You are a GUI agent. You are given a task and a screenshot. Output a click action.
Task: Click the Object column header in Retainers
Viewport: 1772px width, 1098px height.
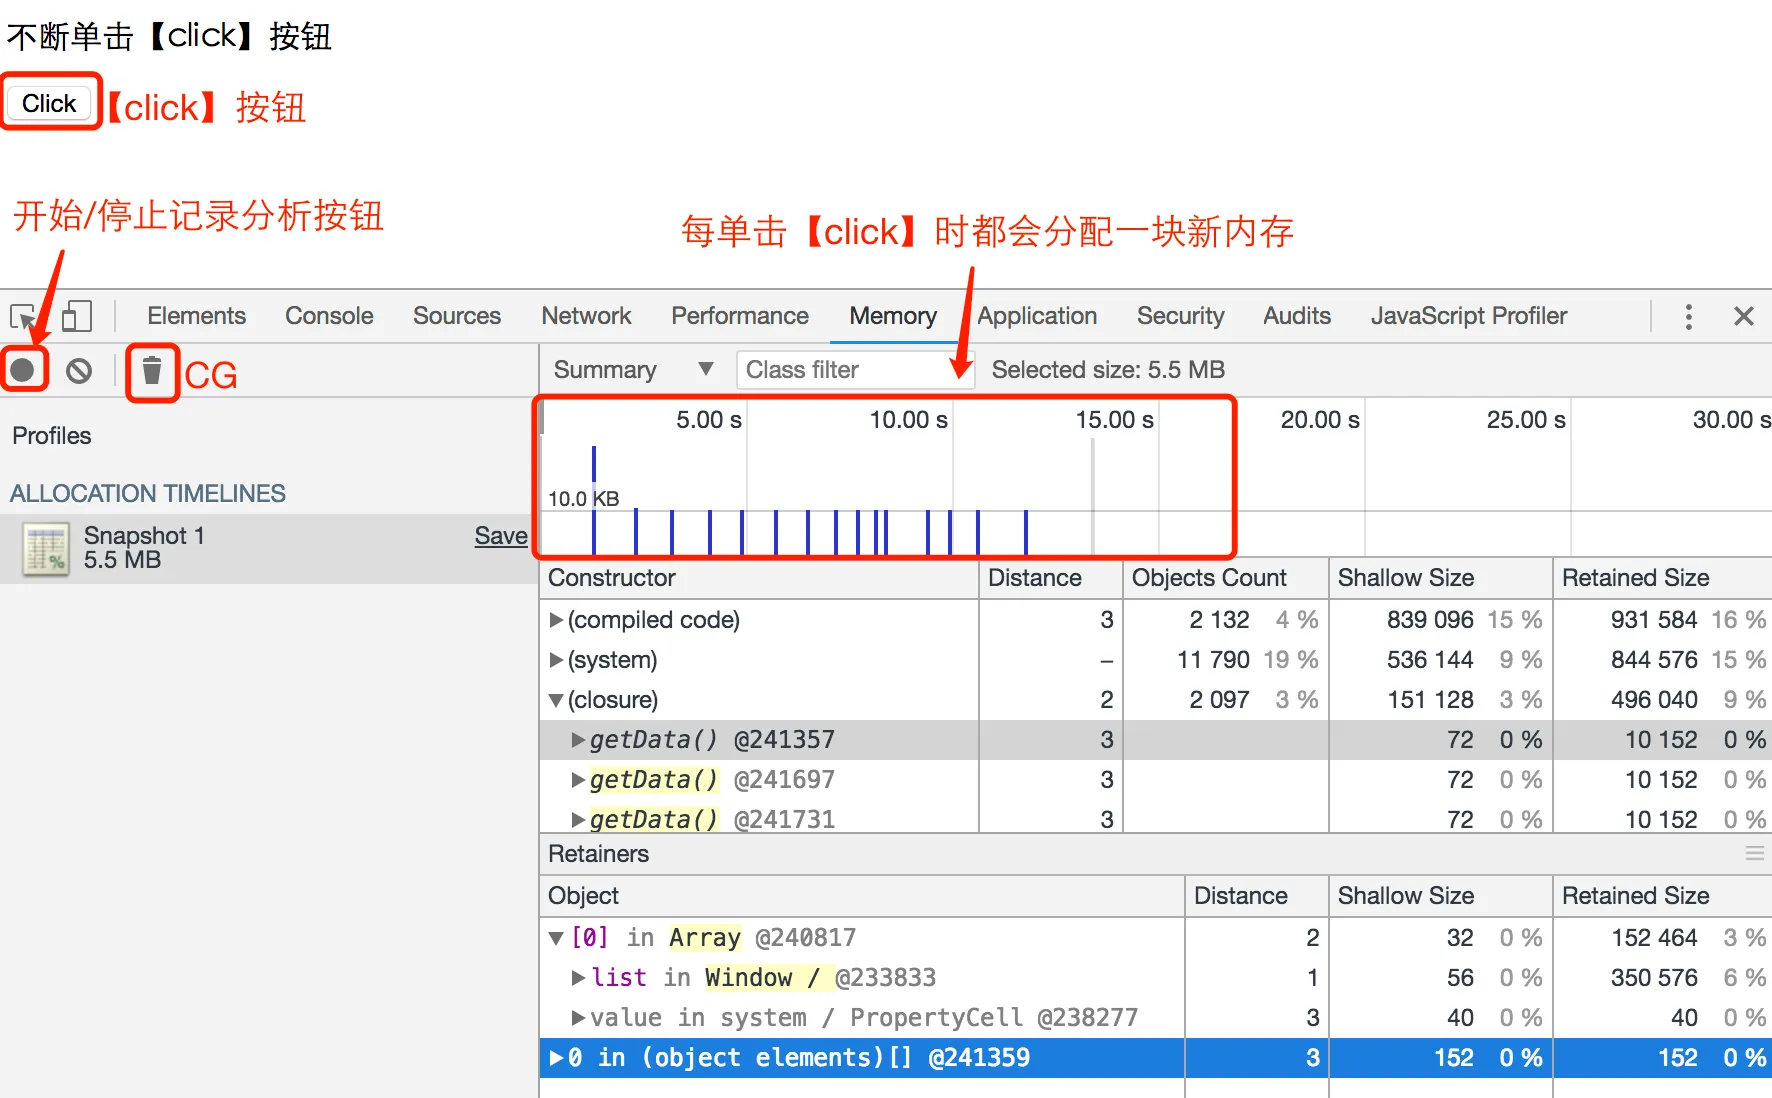coord(862,896)
